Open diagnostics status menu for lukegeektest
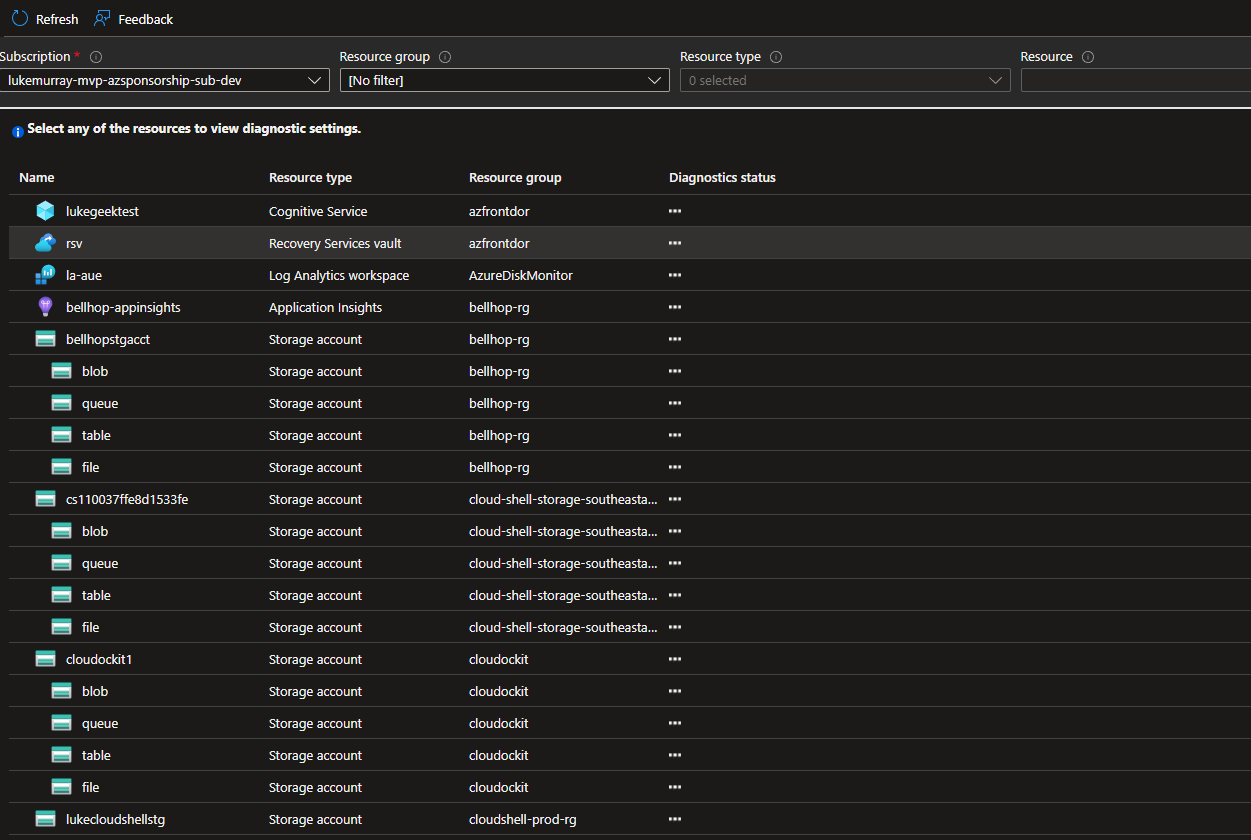The width and height of the screenshot is (1251, 840). (x=675, y=211)
